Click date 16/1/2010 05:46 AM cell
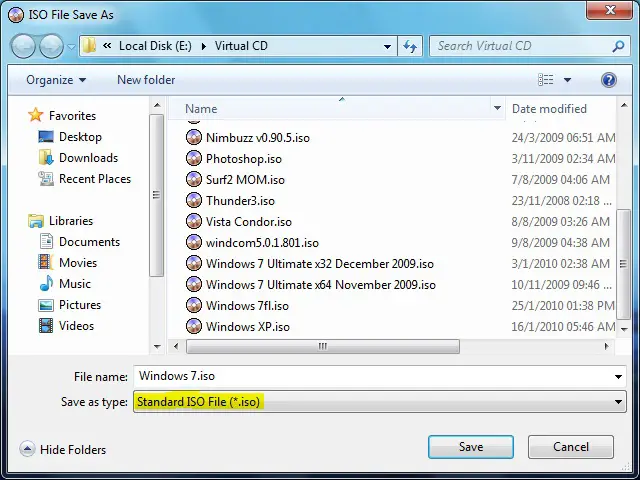Image resolution: width=640 pixels, height=480 pixels. (x=563, y=327)
